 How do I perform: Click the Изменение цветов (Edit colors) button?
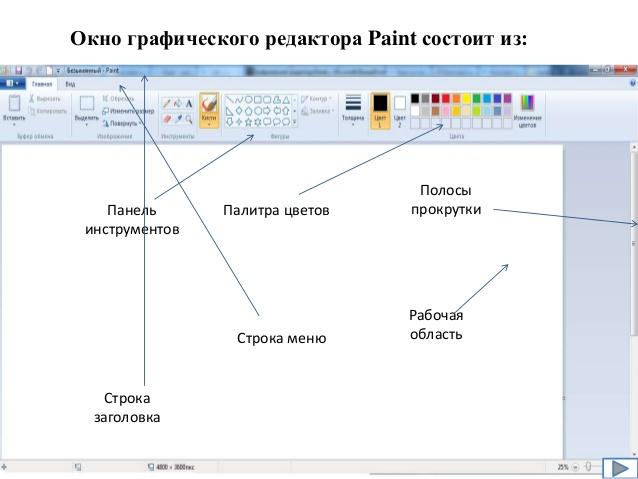click(527, 111)
